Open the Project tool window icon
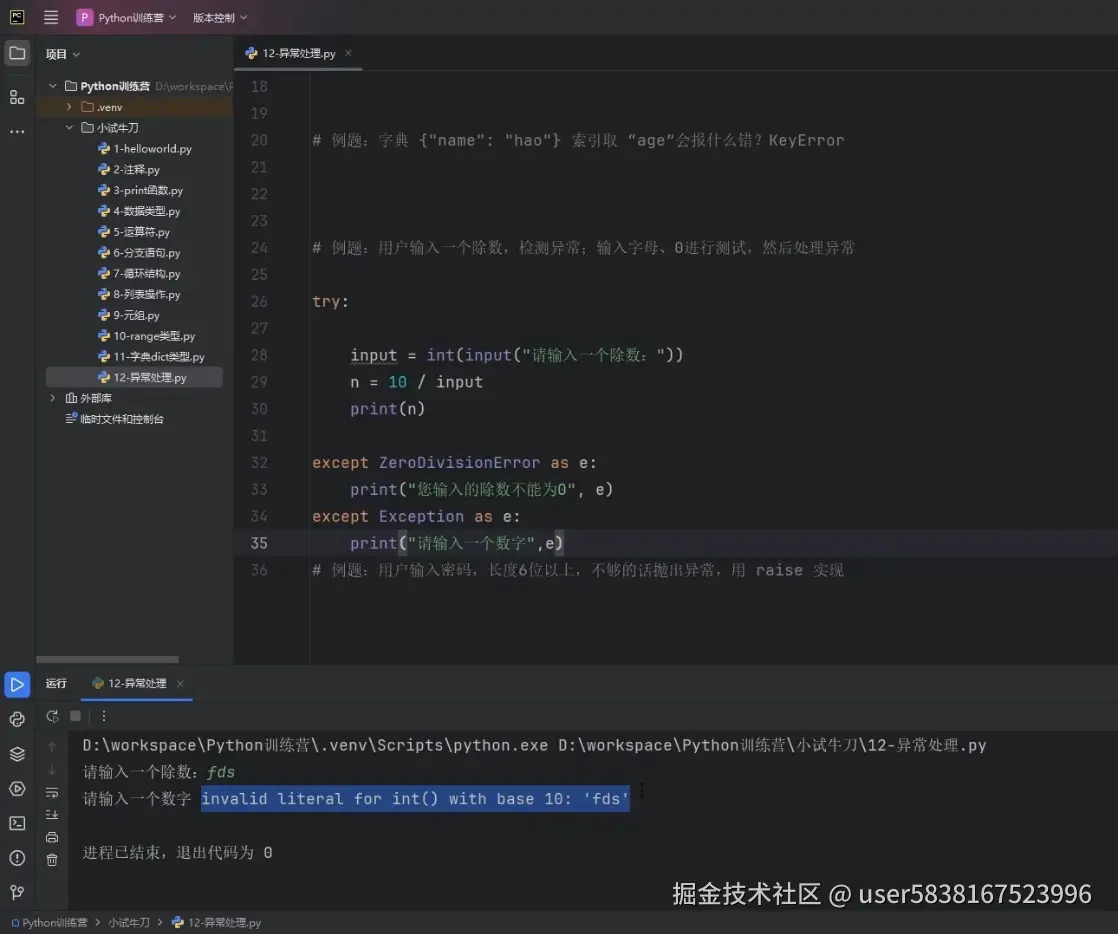 point(17,53)
